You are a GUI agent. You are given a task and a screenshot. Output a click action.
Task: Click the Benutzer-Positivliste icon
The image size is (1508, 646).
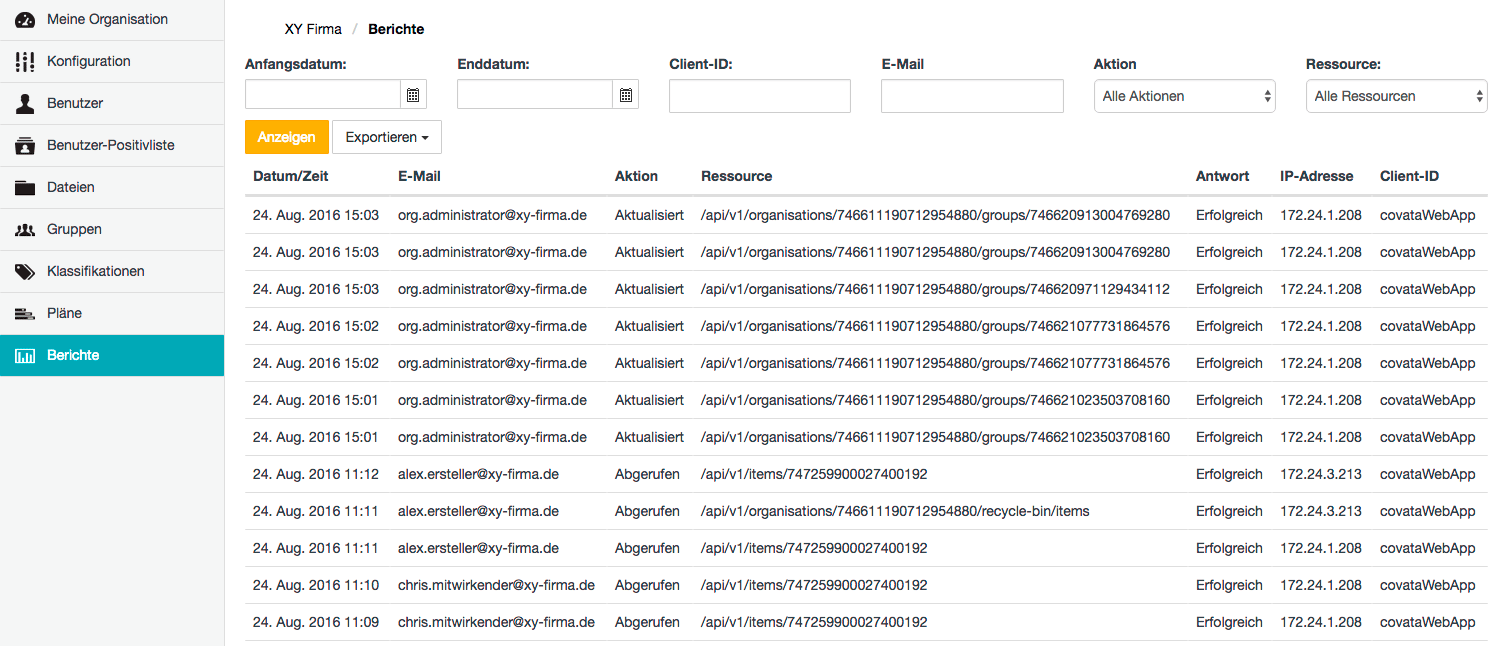point(25,145)
